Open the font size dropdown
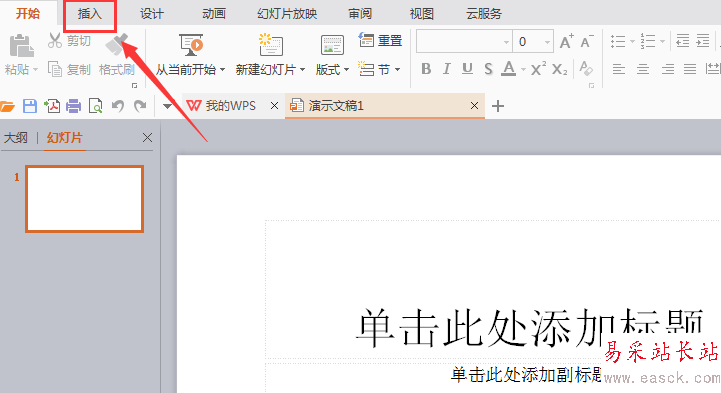 point(547,42)
